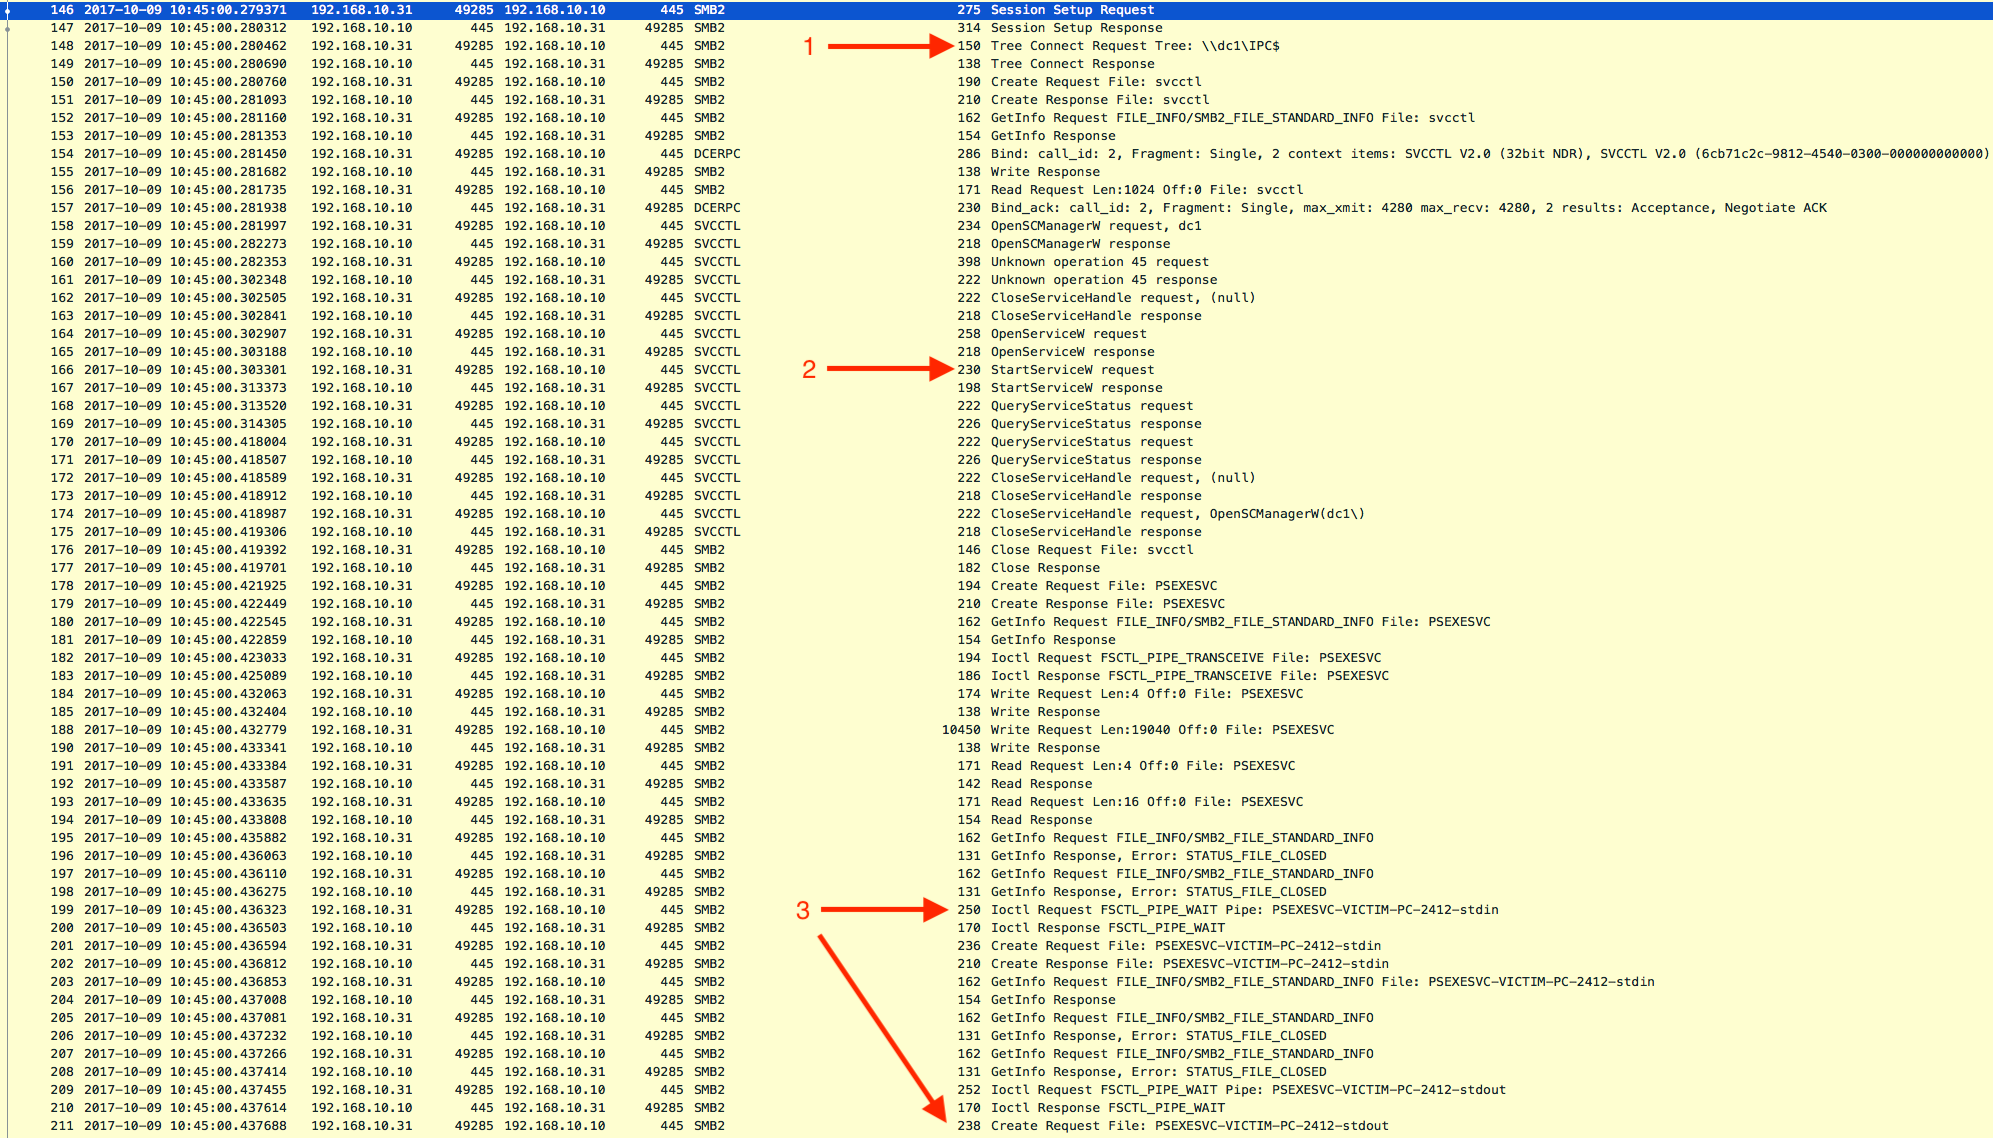Select packet 182 Ioctl Request FSCTL_PIPE_TRANSCEIVE row
The height and width of the screenshot is (1138, 1993).
pos(1185,658)
